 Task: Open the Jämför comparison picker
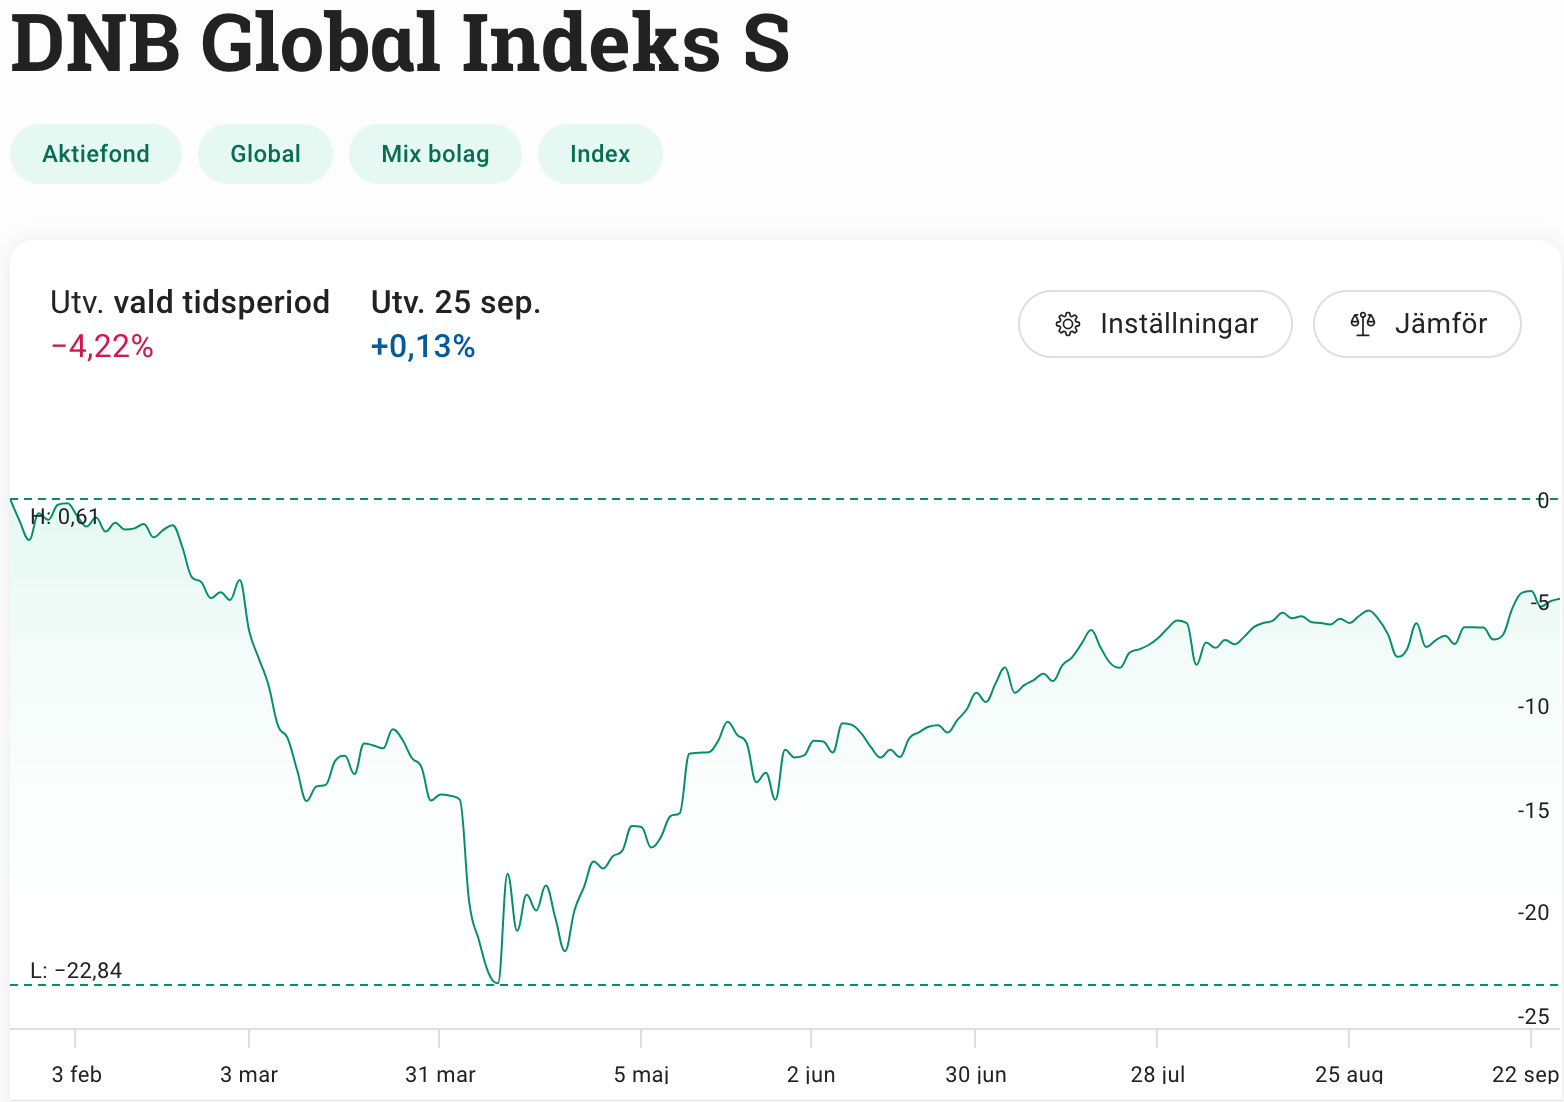click(1417, 324)
